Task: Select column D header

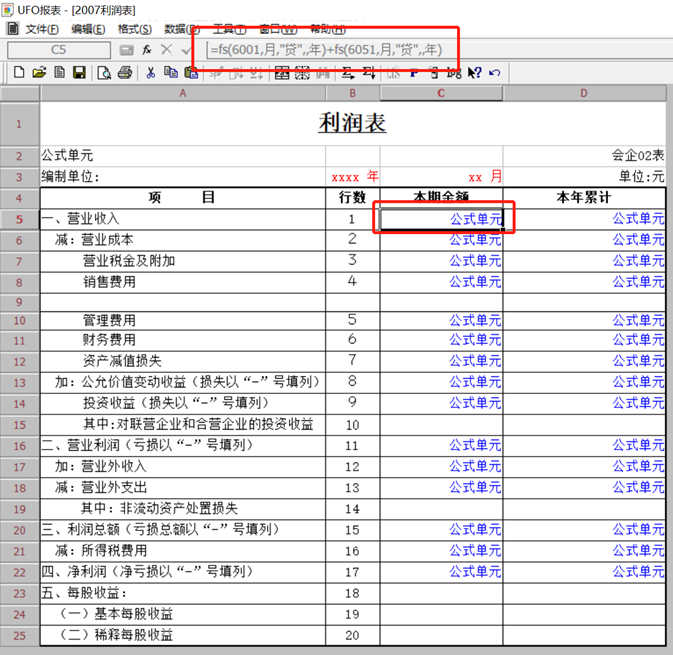Action: pyautogui.click(x=584, y=93)
